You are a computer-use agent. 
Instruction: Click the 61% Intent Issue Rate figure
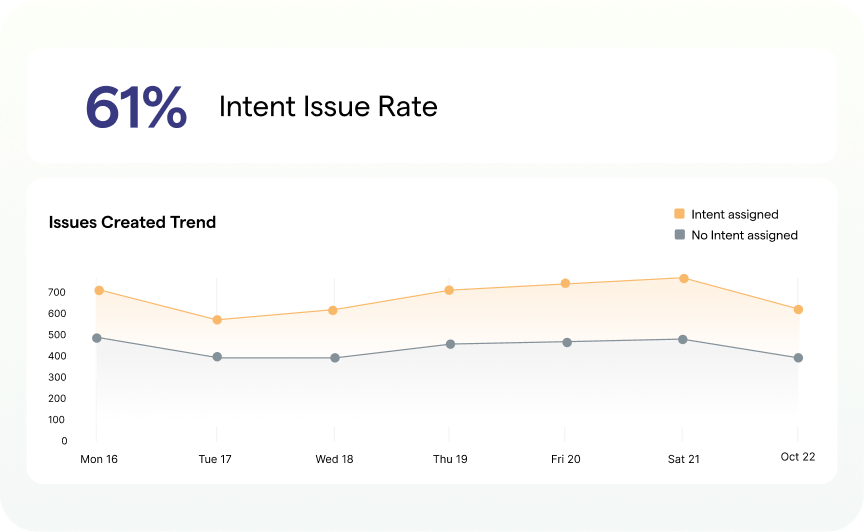(136, 107)
